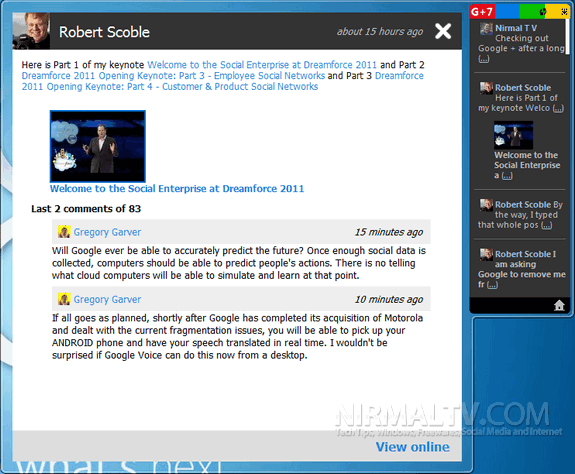Screen dimensions: 575x474
Task: Close the Robert Scoble post flyout
Action: coord(443,31)
